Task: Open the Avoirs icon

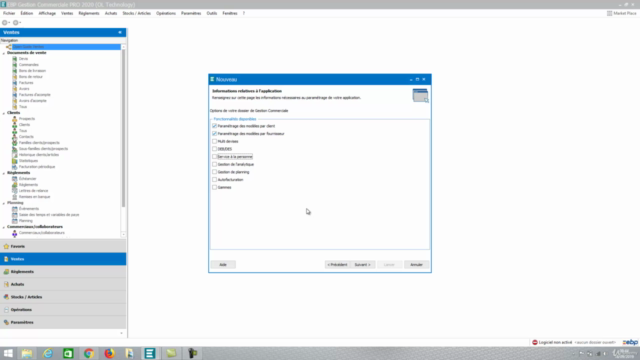Action: coord(15,89)
